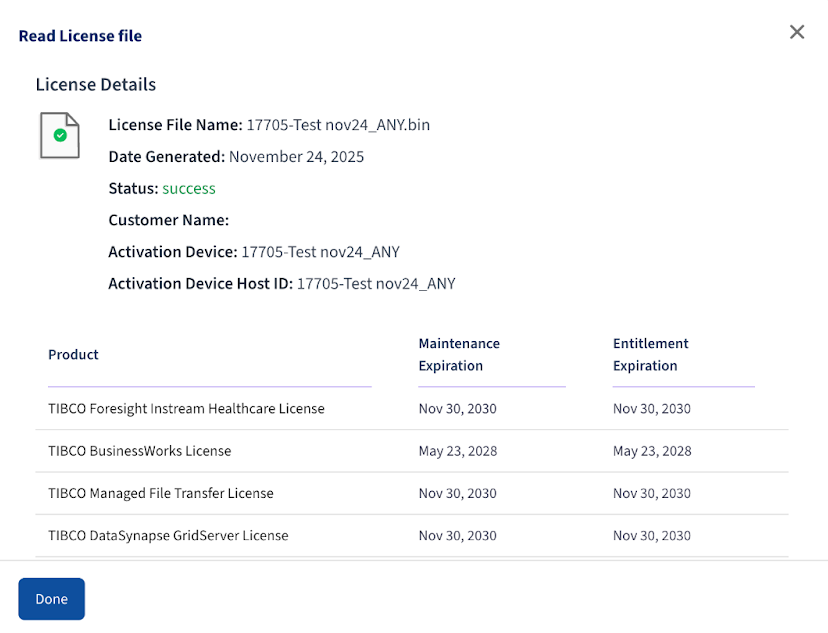Select the TIBCO DataSynapse GridServer License row

coord(168,535)
